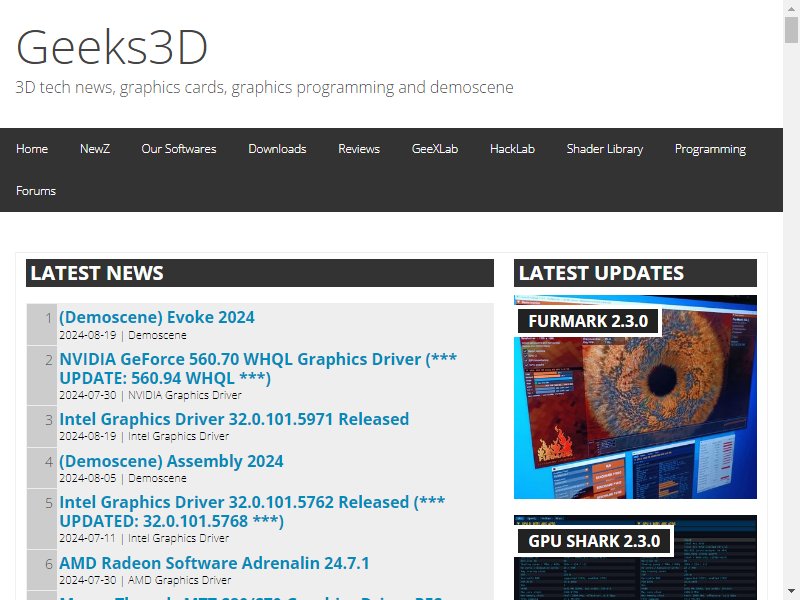The width and height of the screenshot is (800, 600).
Task: Open Intel Graphics Driver 32.0.101.5762 article
Action: (x=252, y=511)
